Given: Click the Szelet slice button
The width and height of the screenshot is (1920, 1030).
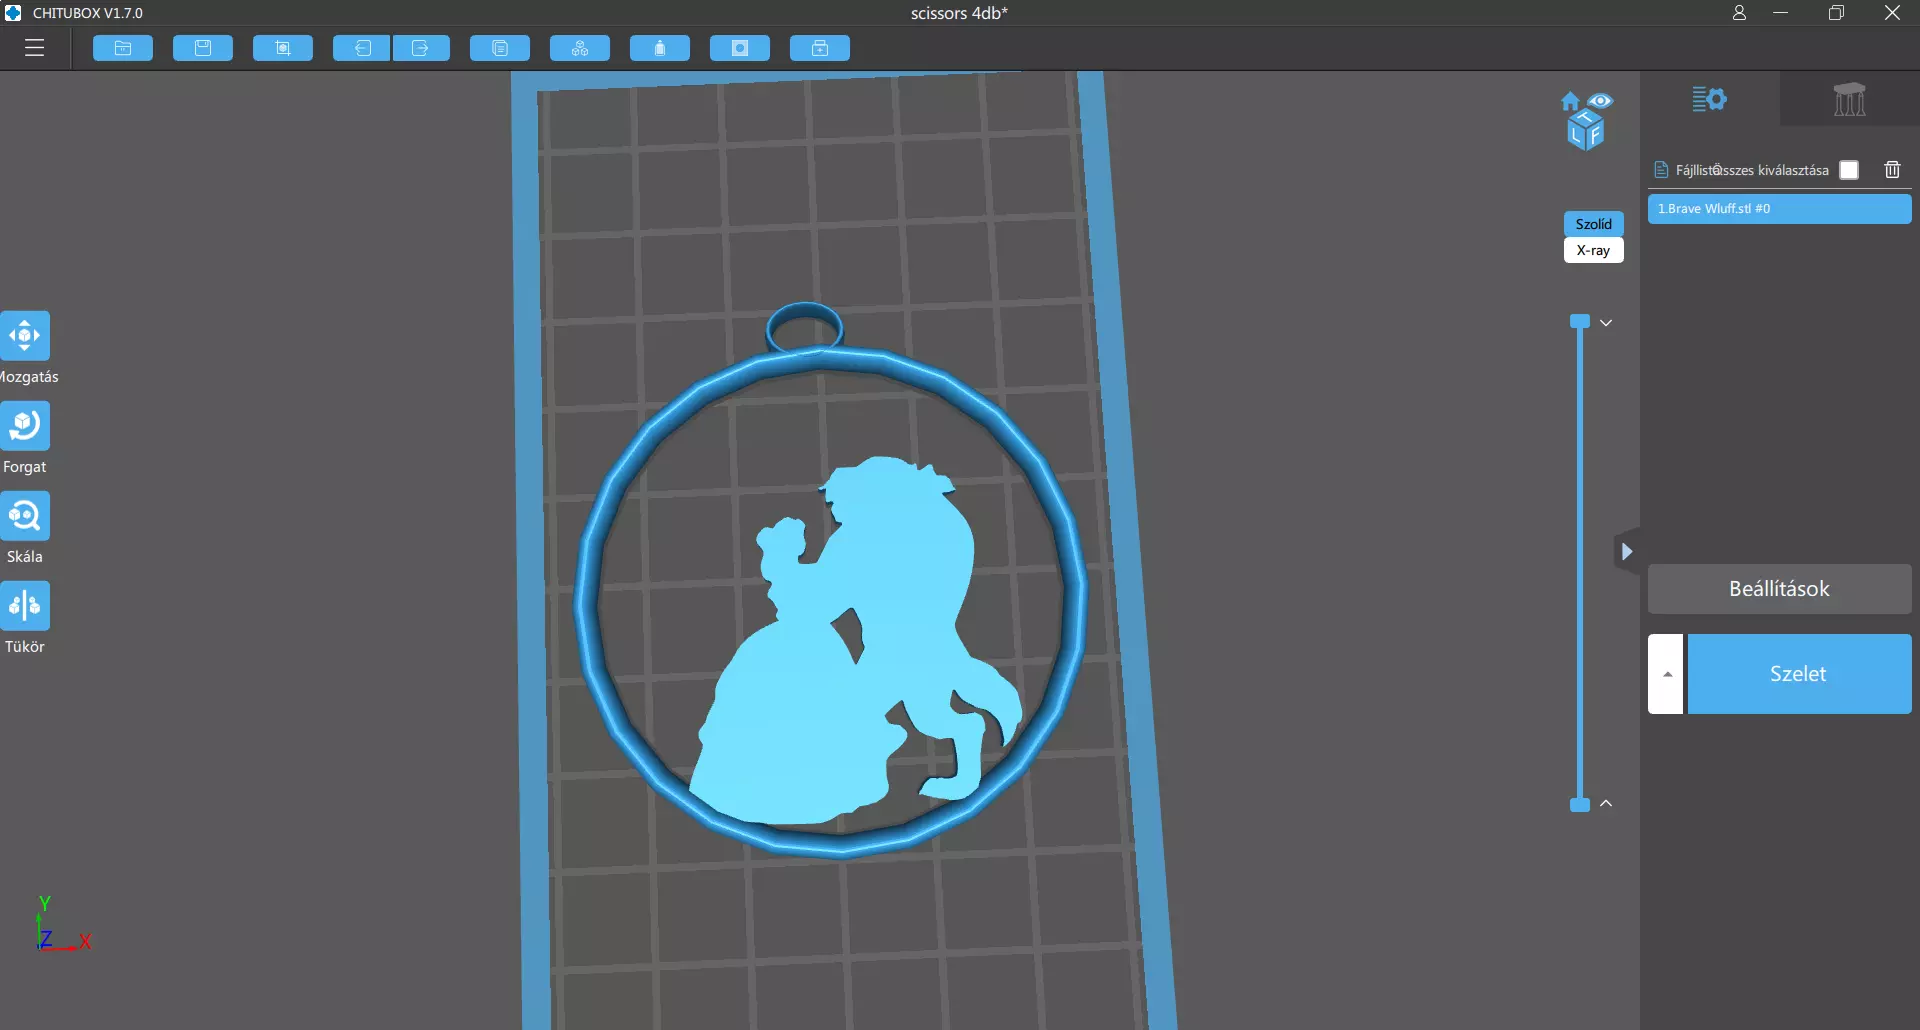Looking at the screenshot, I should click(1799, 674).
